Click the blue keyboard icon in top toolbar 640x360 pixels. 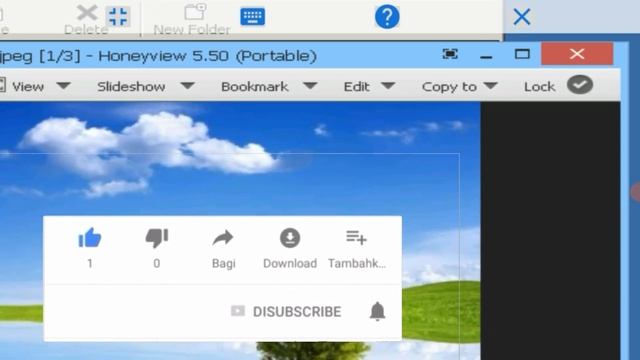(252, 17)
